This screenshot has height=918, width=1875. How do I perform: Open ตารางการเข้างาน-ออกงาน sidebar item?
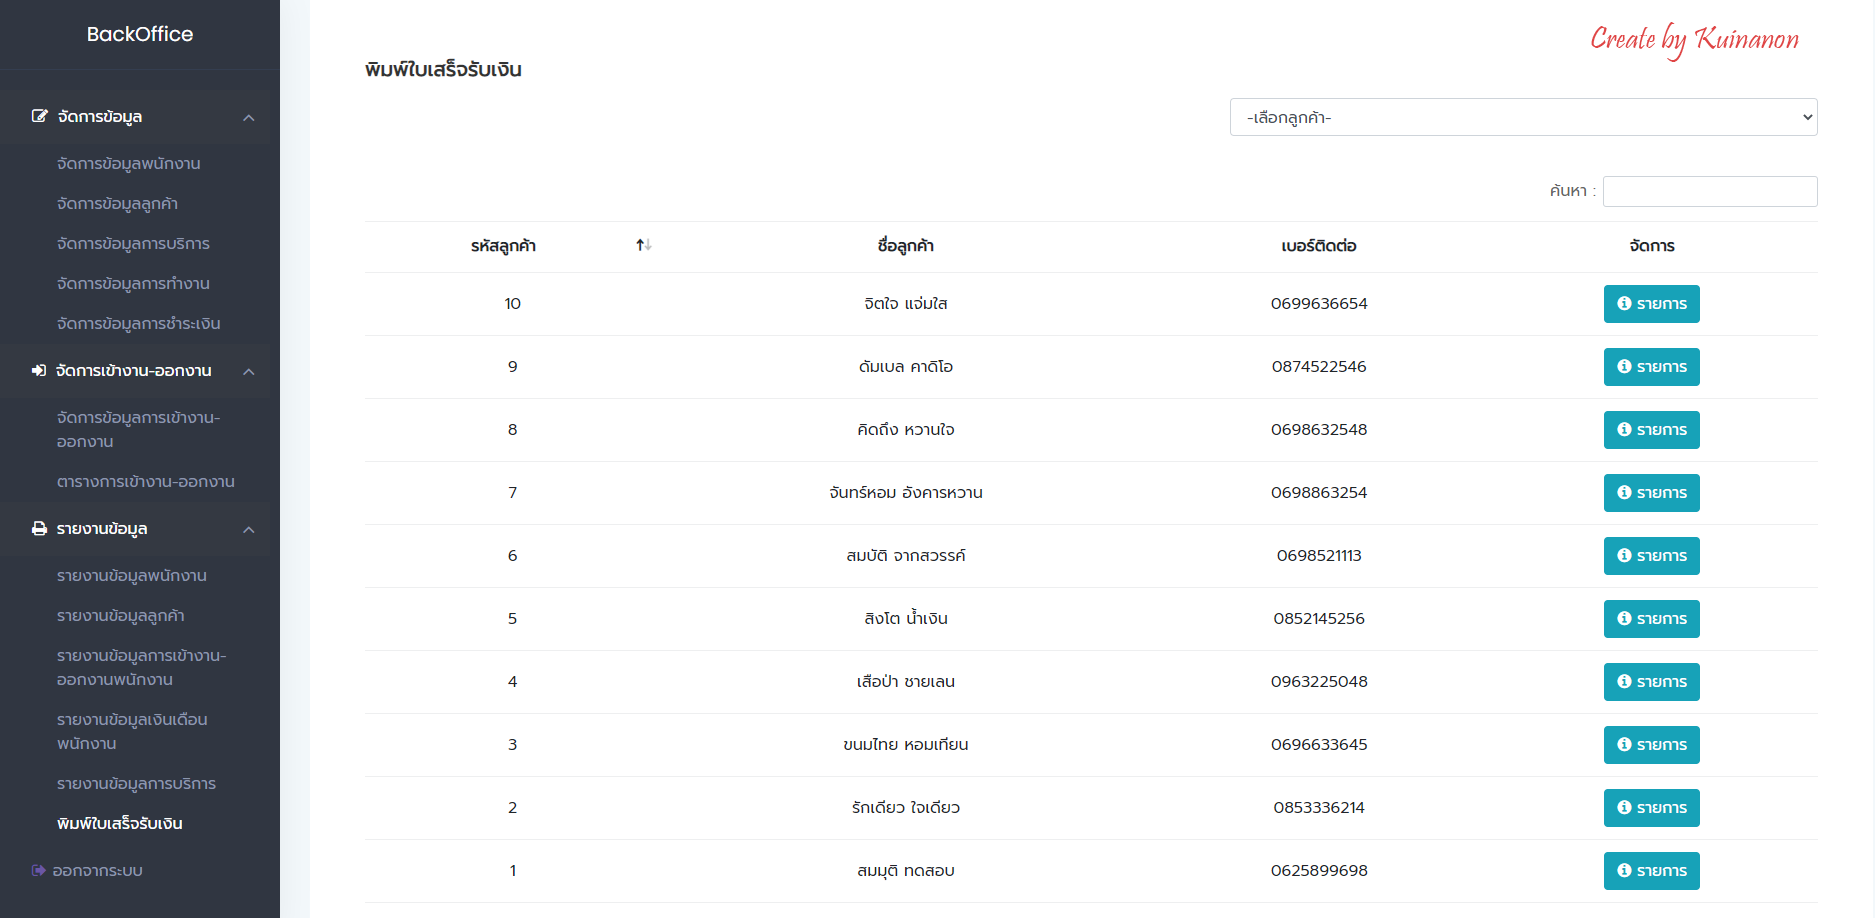[x=146, y=482]
